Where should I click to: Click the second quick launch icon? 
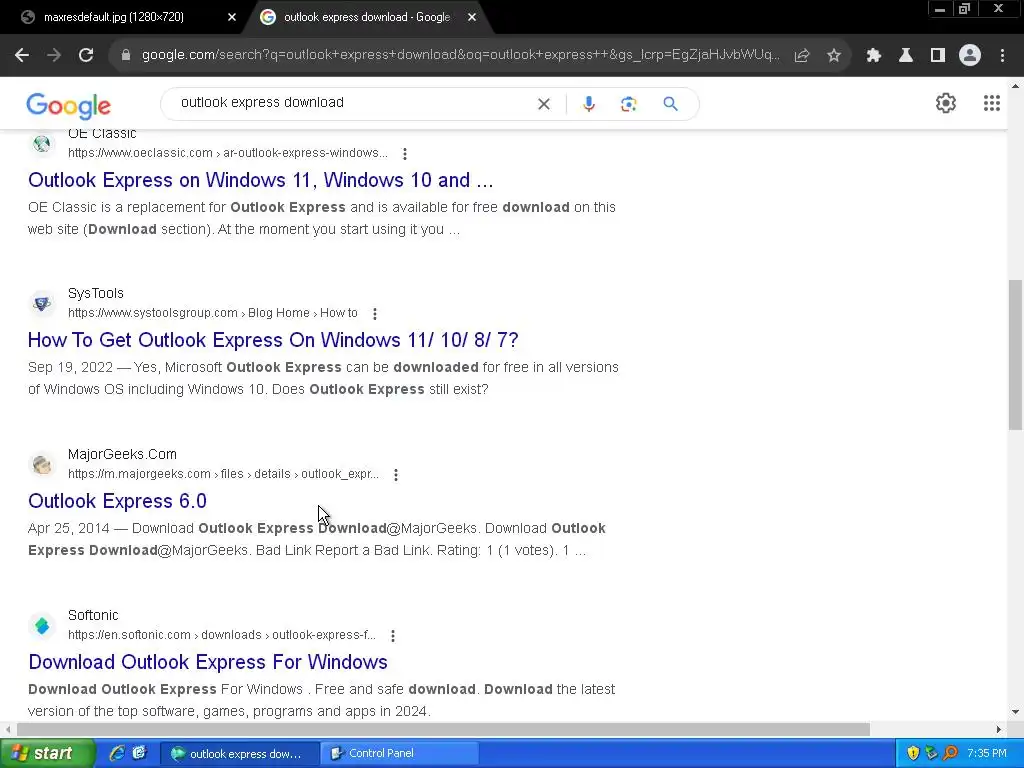click(x=139, y=753)
